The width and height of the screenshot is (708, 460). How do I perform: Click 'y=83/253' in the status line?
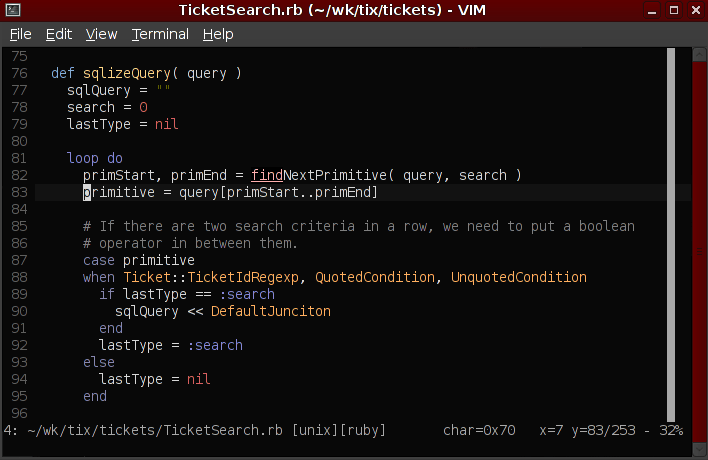603,430
